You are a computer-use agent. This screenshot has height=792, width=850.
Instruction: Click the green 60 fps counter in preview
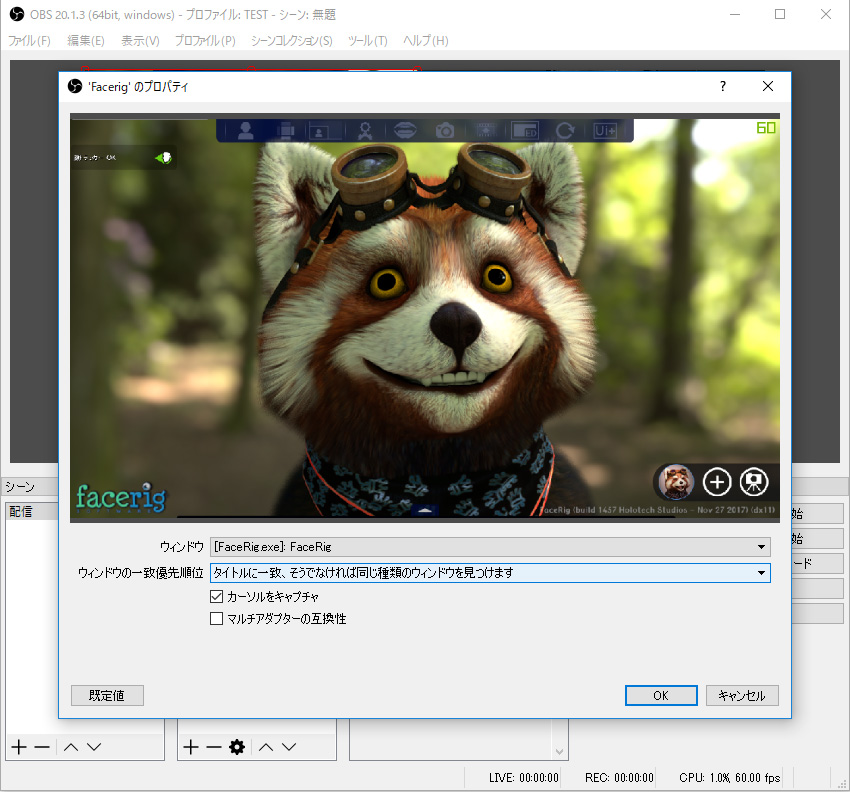766,128
